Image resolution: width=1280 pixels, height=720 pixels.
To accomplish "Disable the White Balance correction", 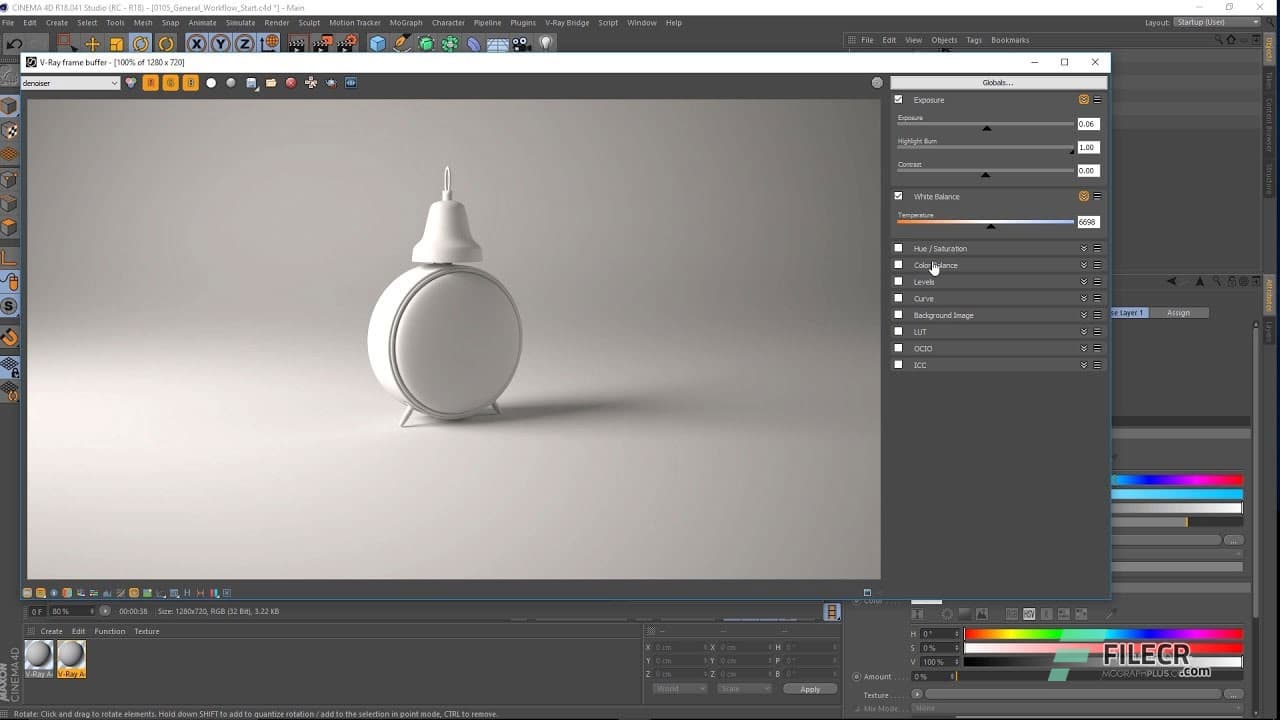I will point(898,196).
